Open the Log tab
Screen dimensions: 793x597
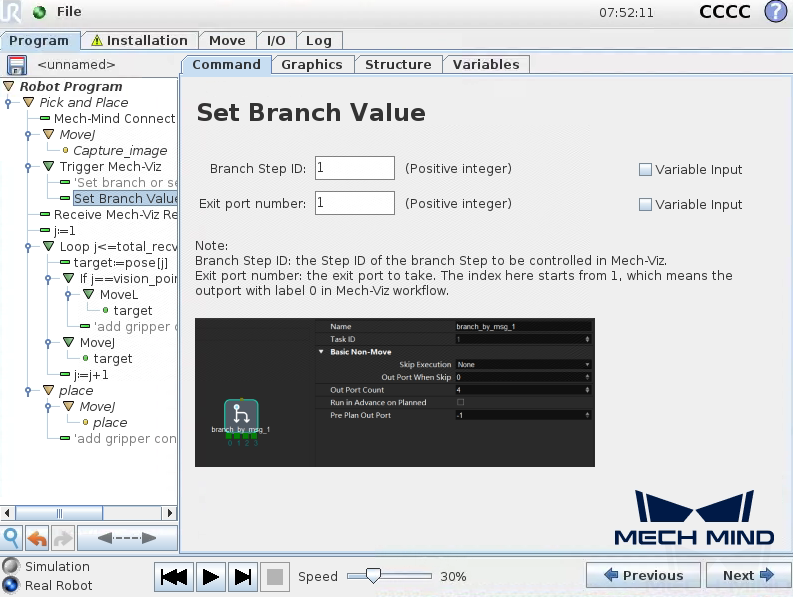(319, 40)
